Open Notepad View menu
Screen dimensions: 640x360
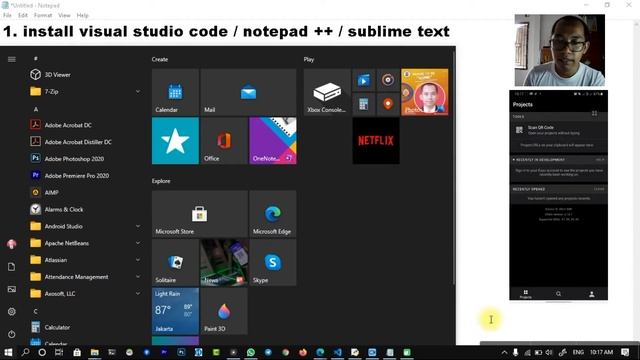point(64,15)
